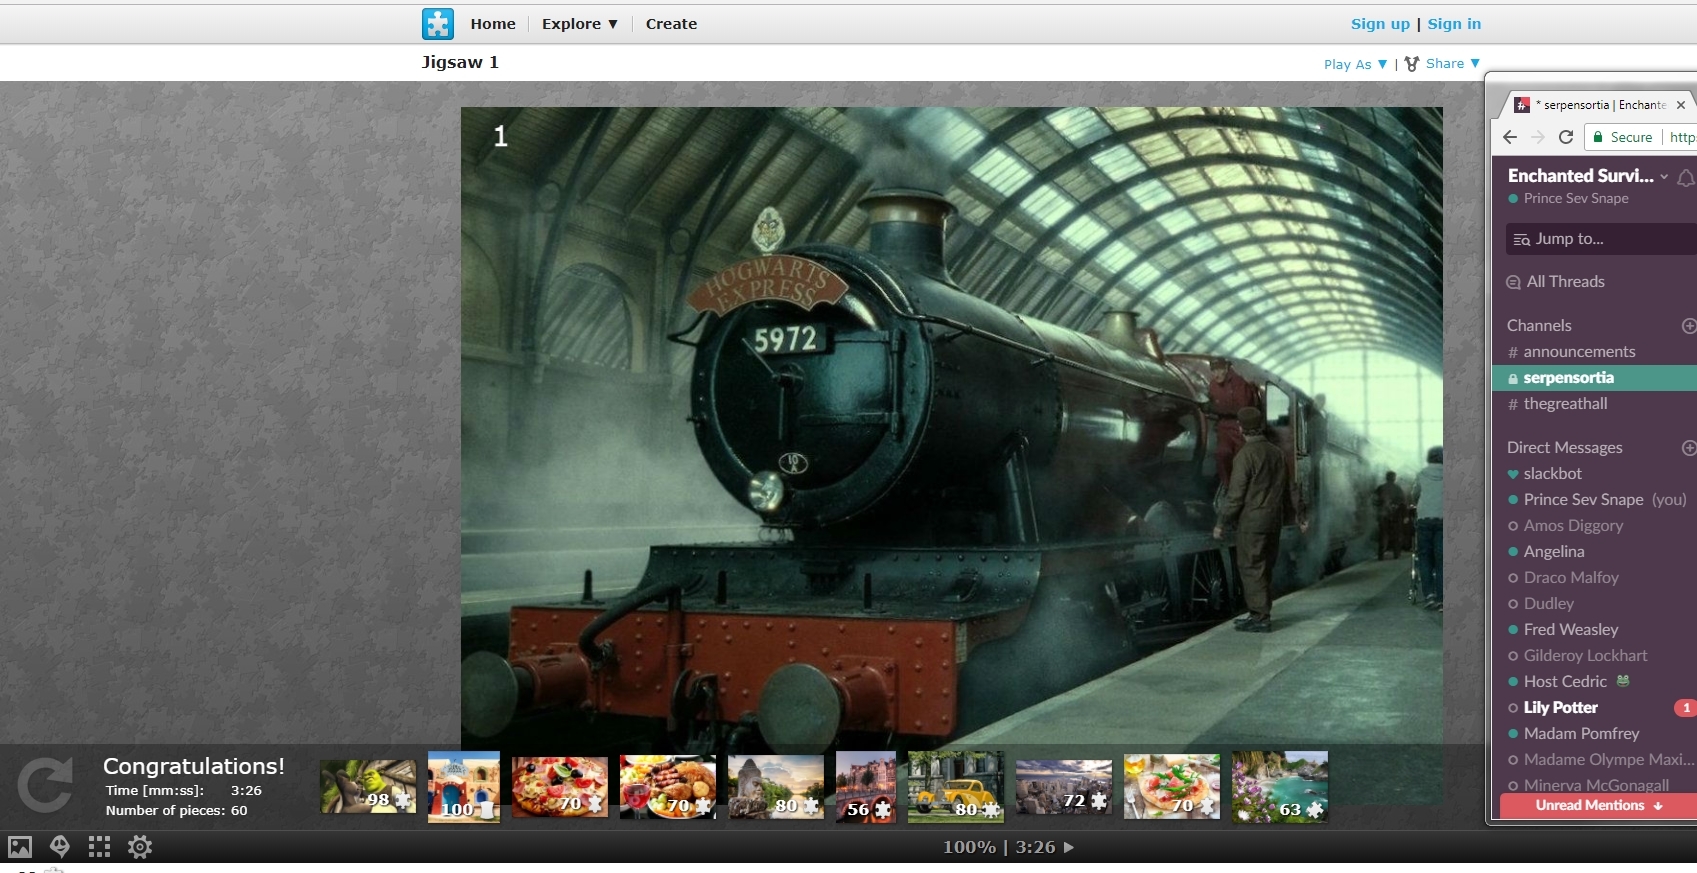Open the Enchanted Survi... workspace menu
1697x873 pixels.
pos(1588,176)
